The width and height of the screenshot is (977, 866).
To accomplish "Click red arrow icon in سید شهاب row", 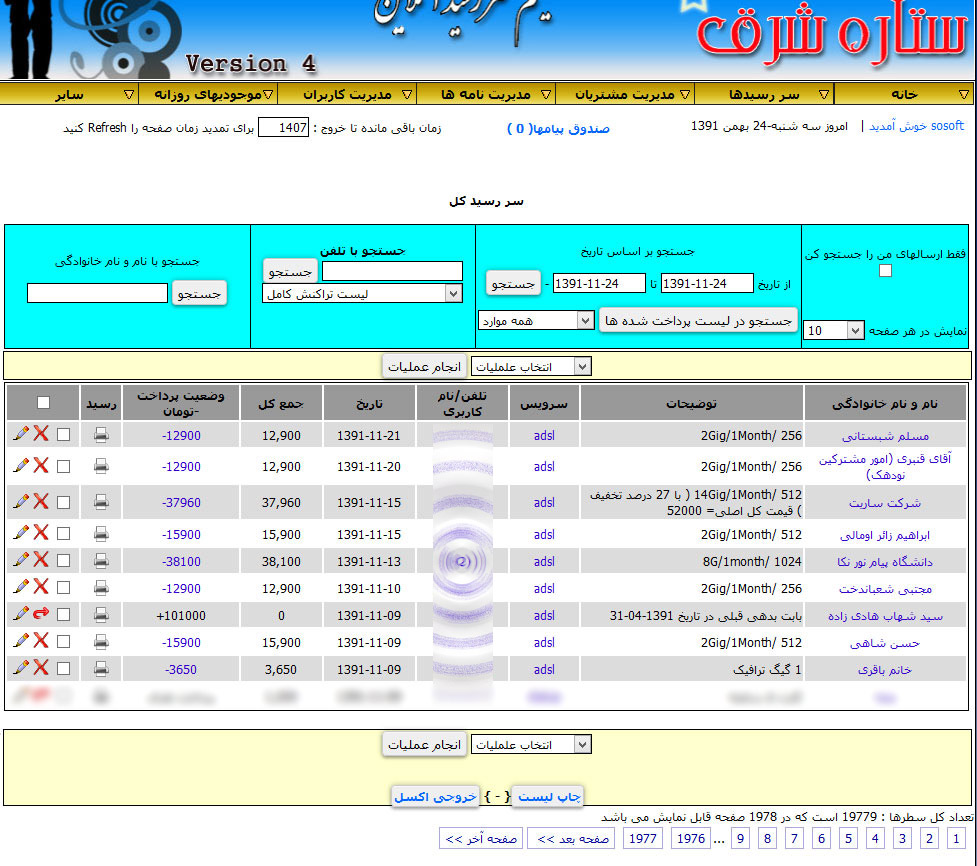I will click(41, 614).
